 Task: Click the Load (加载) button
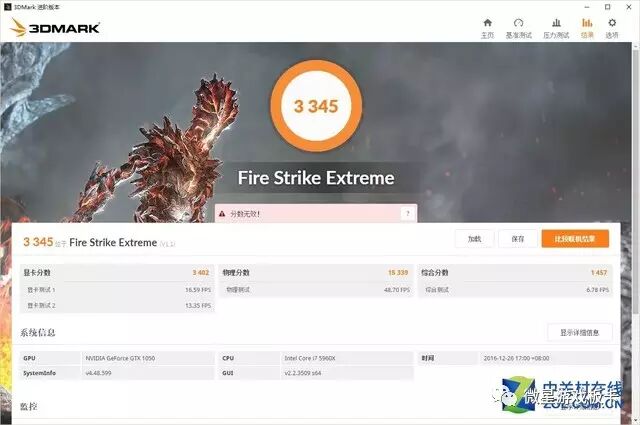pyautogui.click(x=474, y=239)
